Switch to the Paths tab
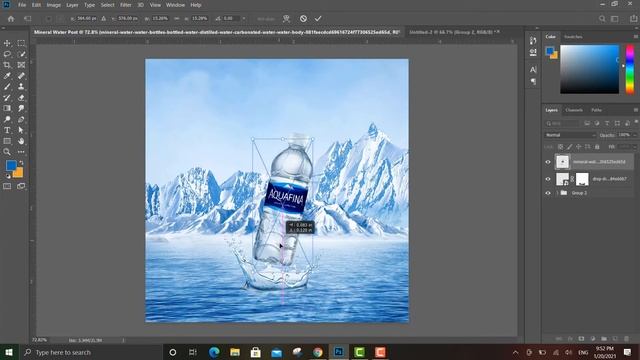Image resolution: width=640 pixels, height=360 pixels. (x=596, y=110)
